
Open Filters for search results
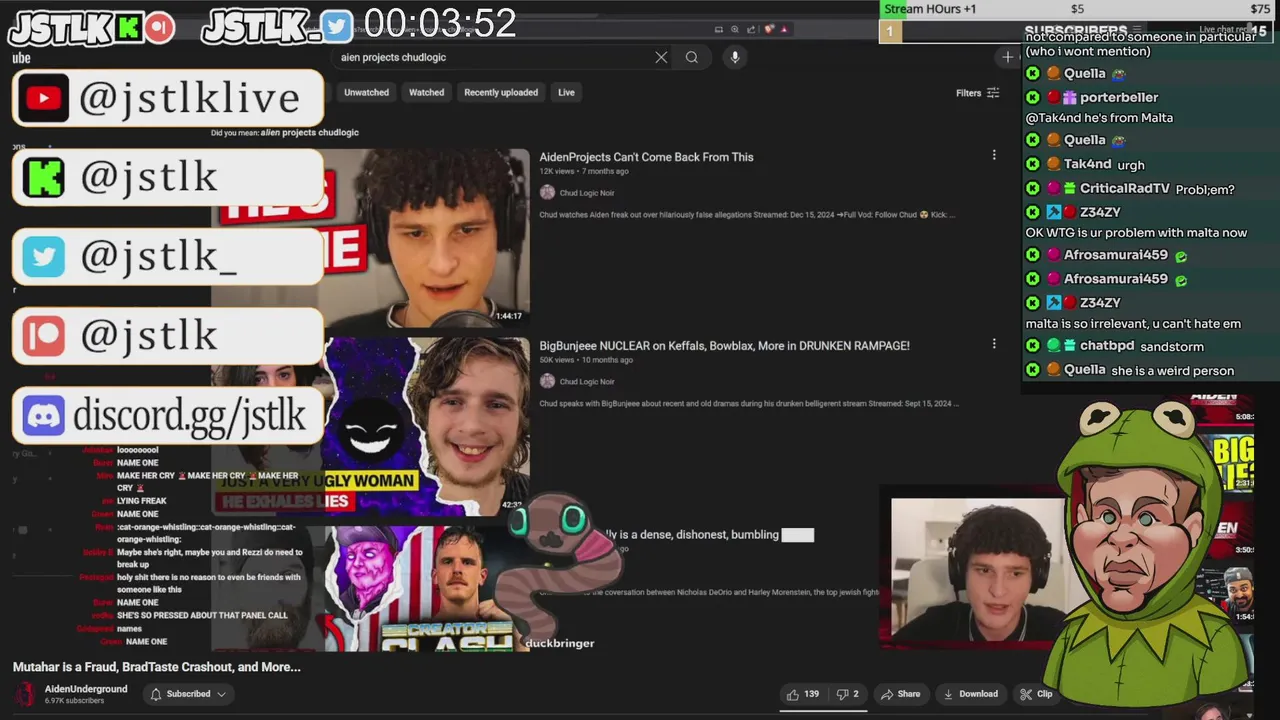point(977,93)
